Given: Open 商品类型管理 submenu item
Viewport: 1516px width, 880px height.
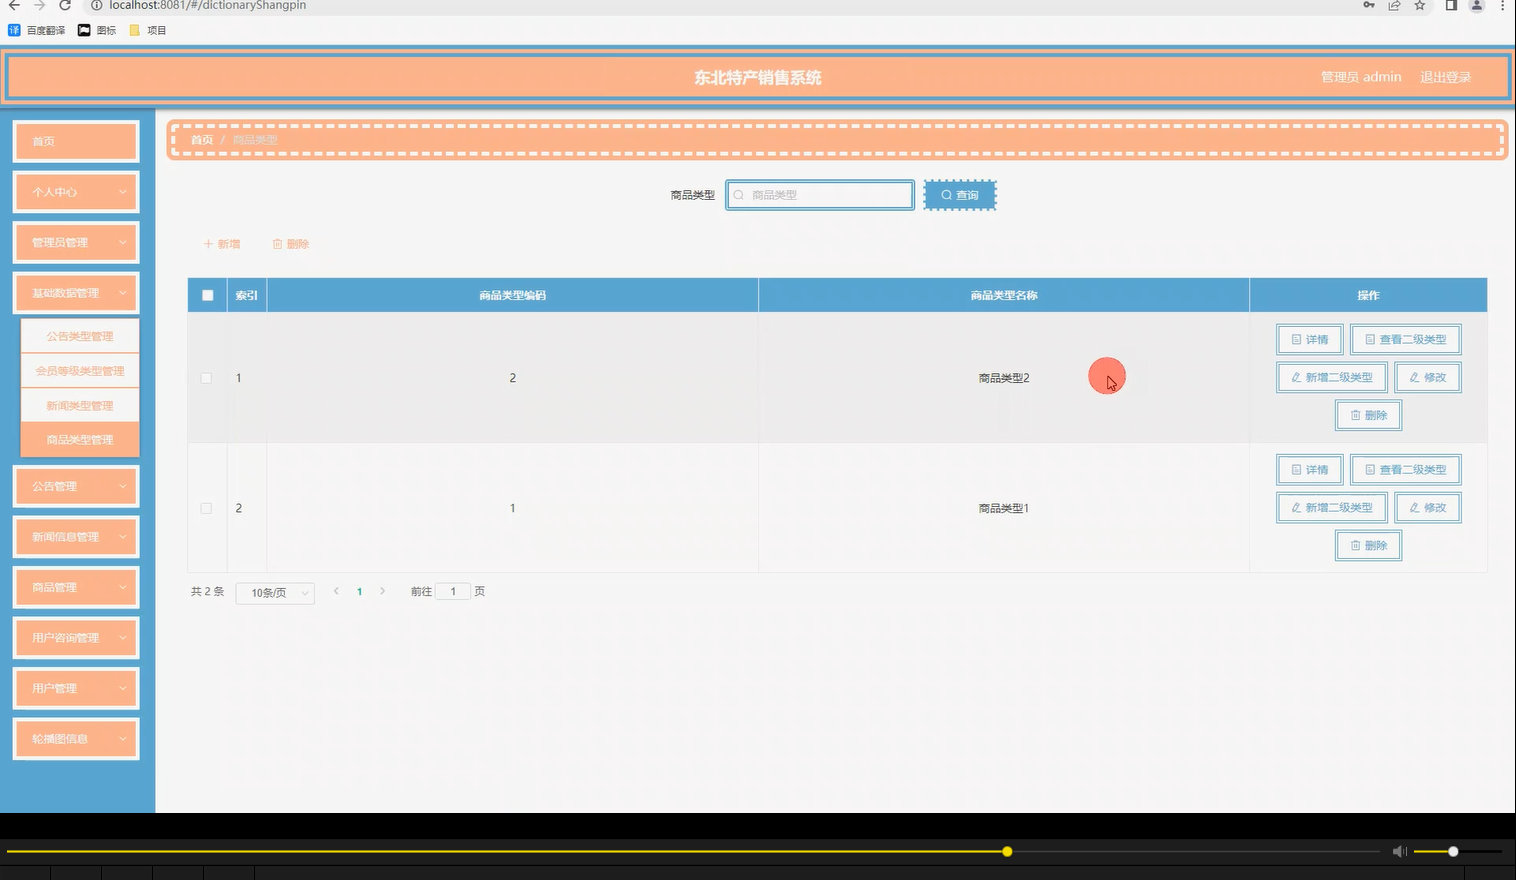Looking at the screenshot, I should tap(80, 440).
